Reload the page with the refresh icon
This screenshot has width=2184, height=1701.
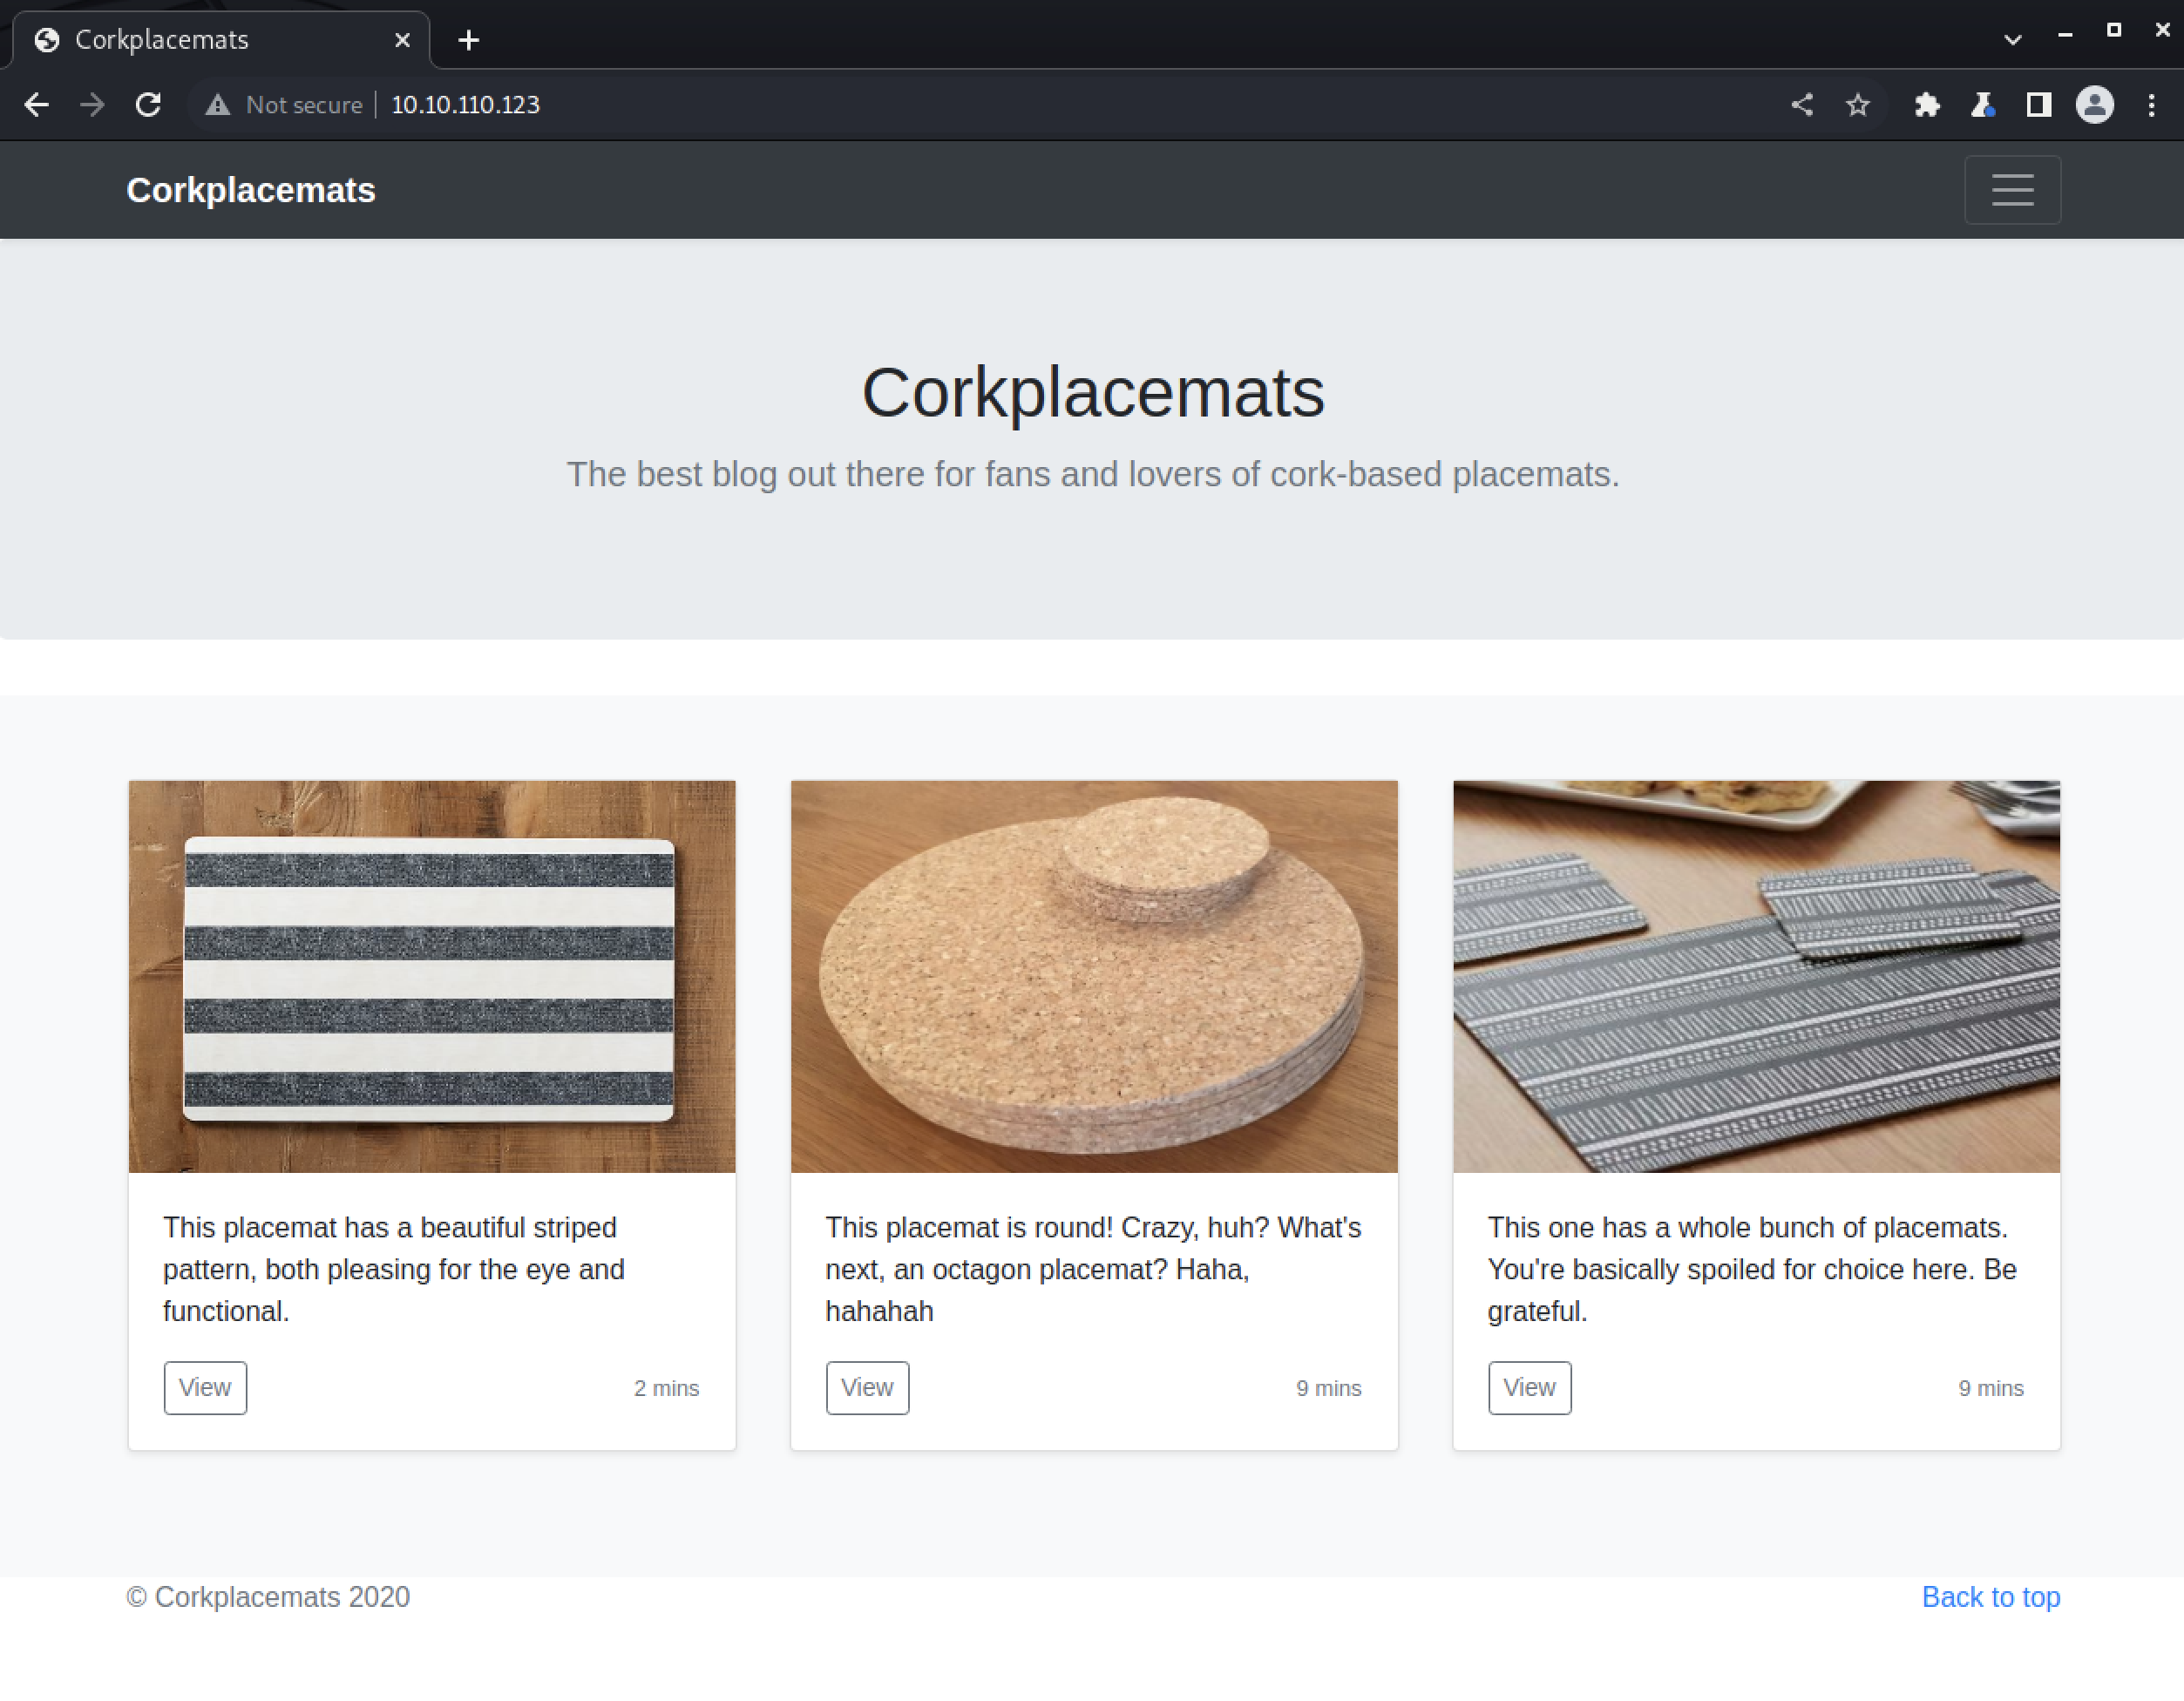(148, 105)
